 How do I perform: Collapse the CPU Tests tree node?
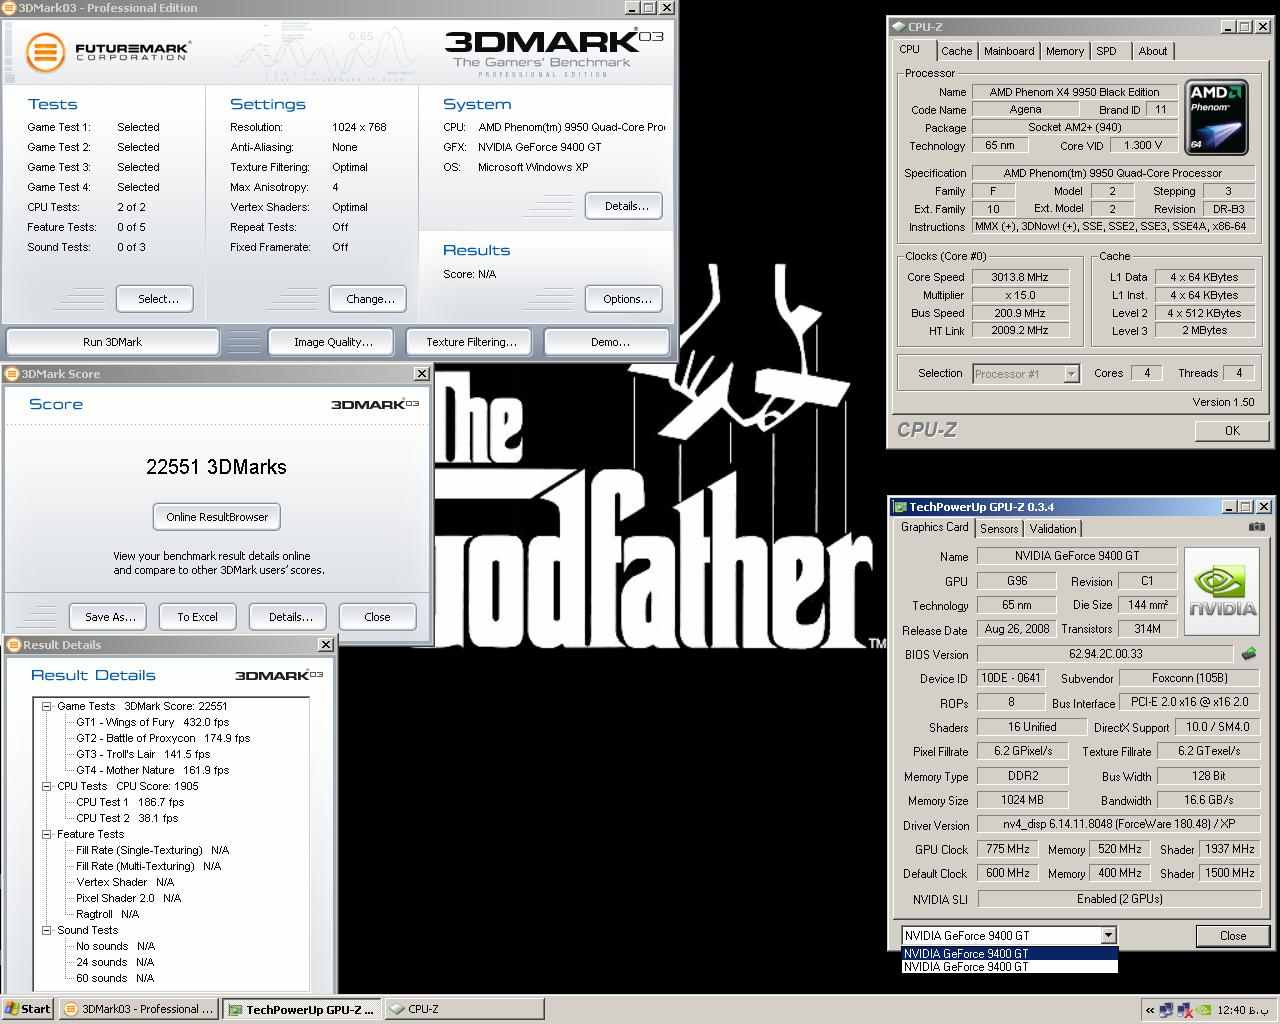[x=46, y=786]
